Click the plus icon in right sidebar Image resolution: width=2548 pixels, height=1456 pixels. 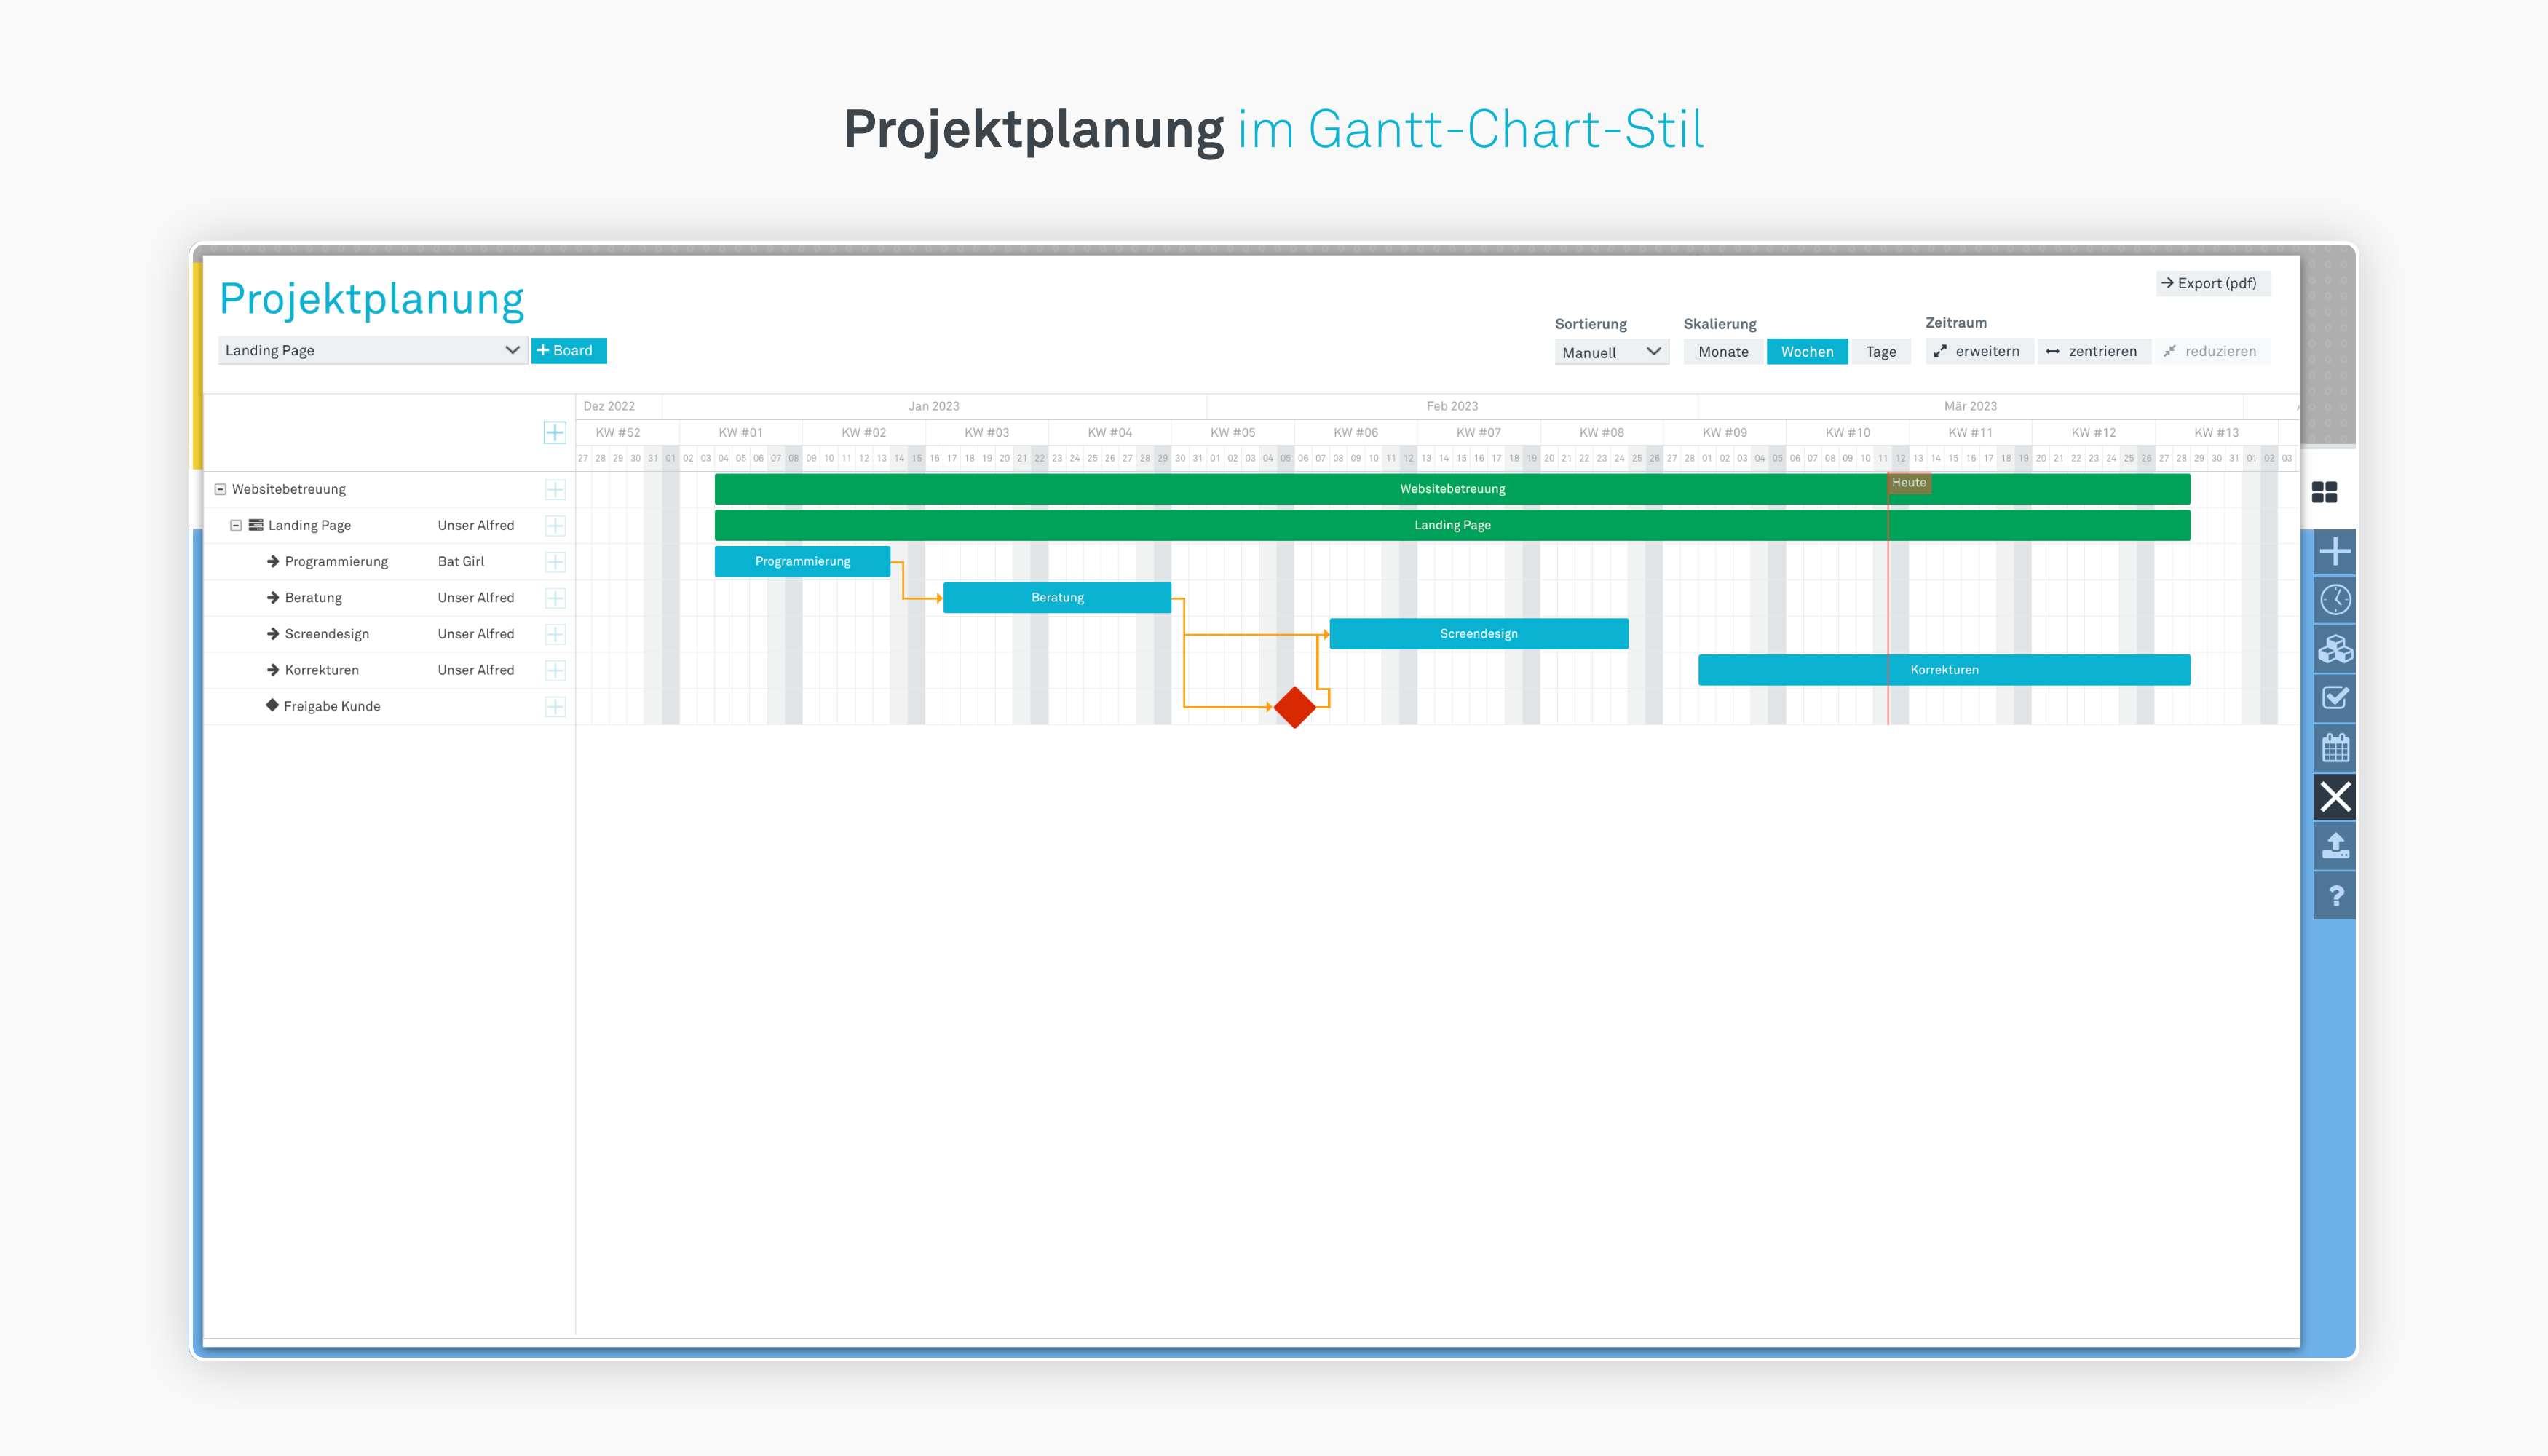pyautogui.click(x=2335, y=551)
